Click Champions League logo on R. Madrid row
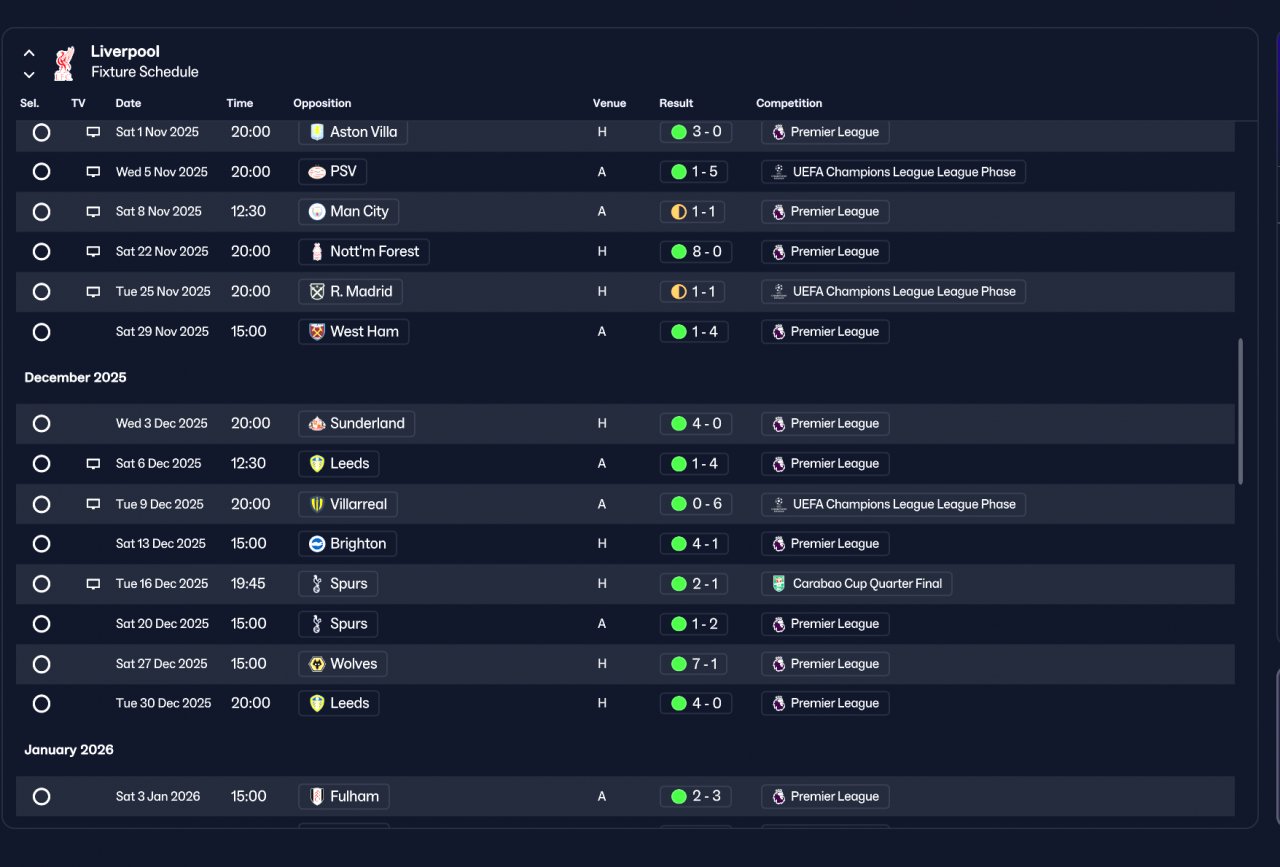Image resolution: width=1280 pixels, height=867 pixels. pyautogui.click(x=778, y=292)
